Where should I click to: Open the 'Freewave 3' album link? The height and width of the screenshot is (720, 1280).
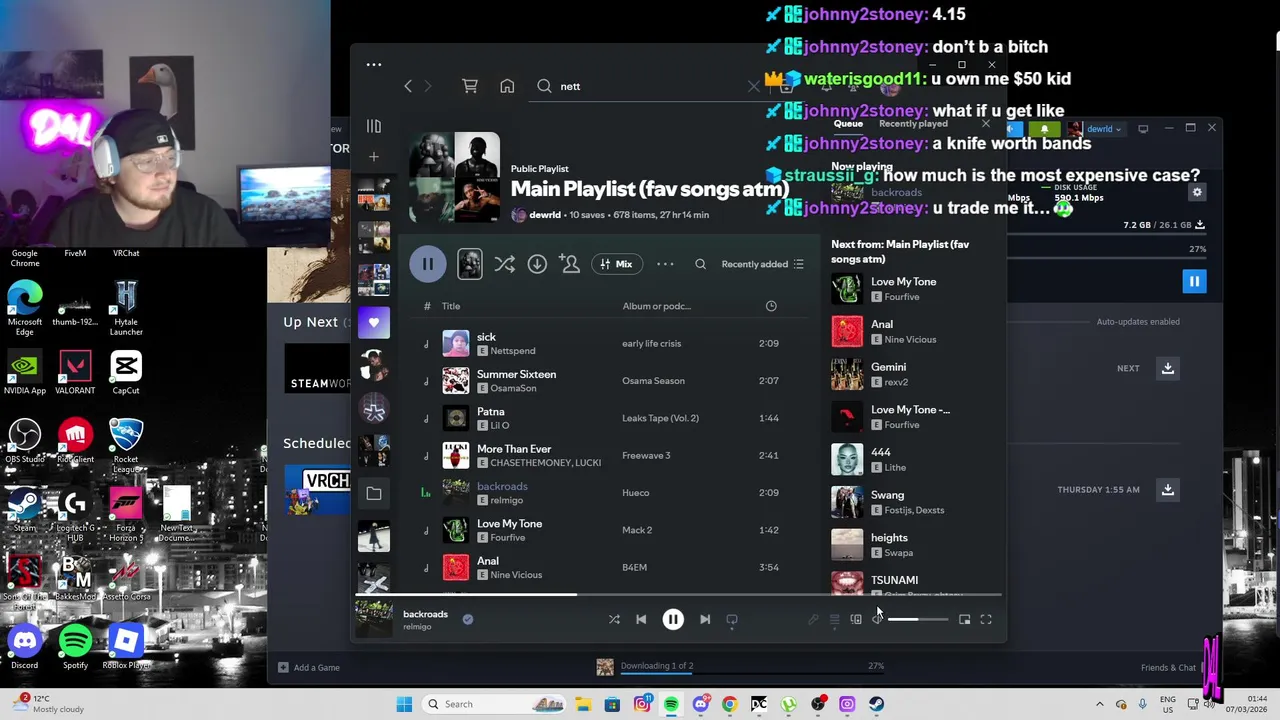coord(646,455)
